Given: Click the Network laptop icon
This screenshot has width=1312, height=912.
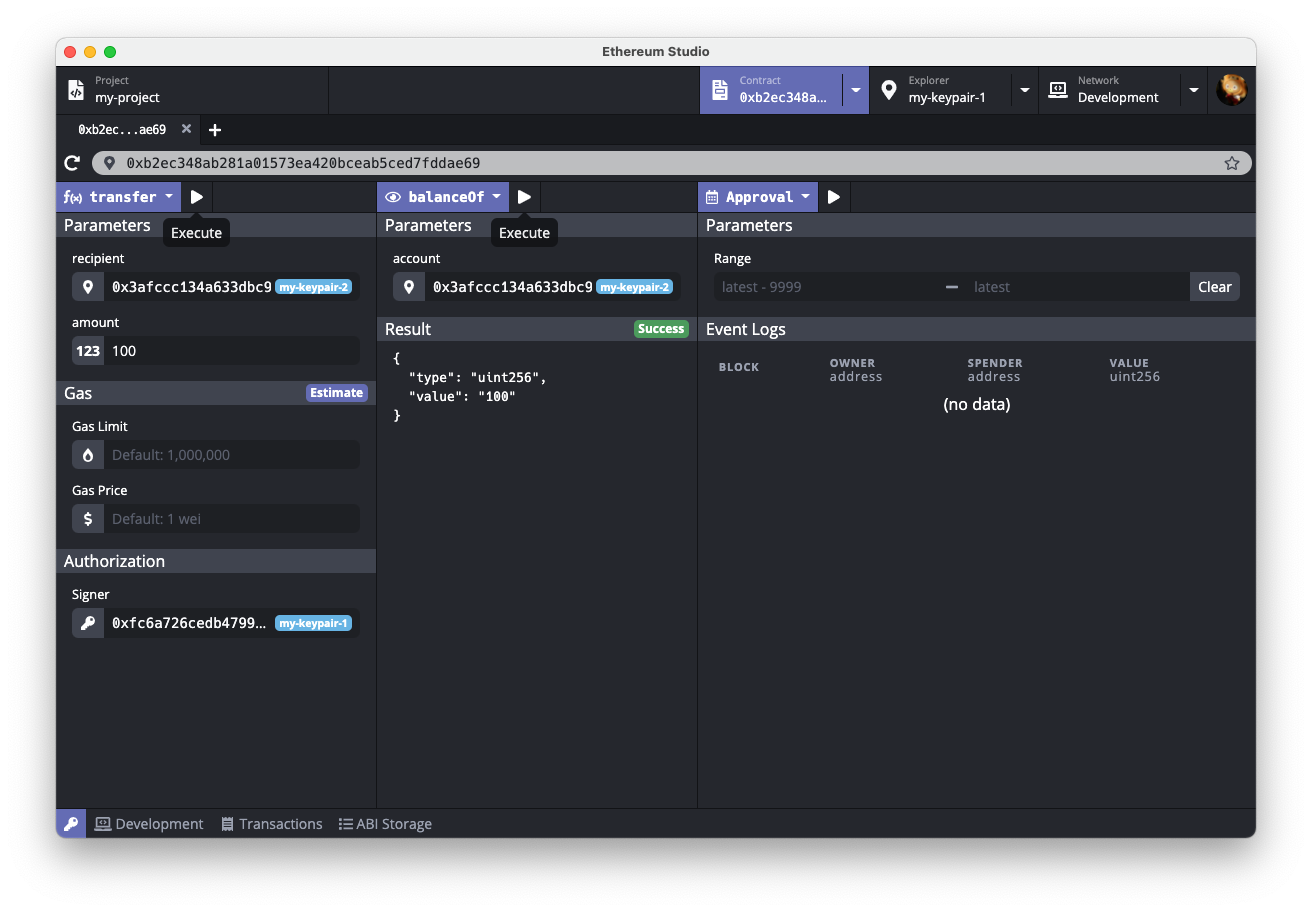Looking at the screenshot, I should (1057, 90).
